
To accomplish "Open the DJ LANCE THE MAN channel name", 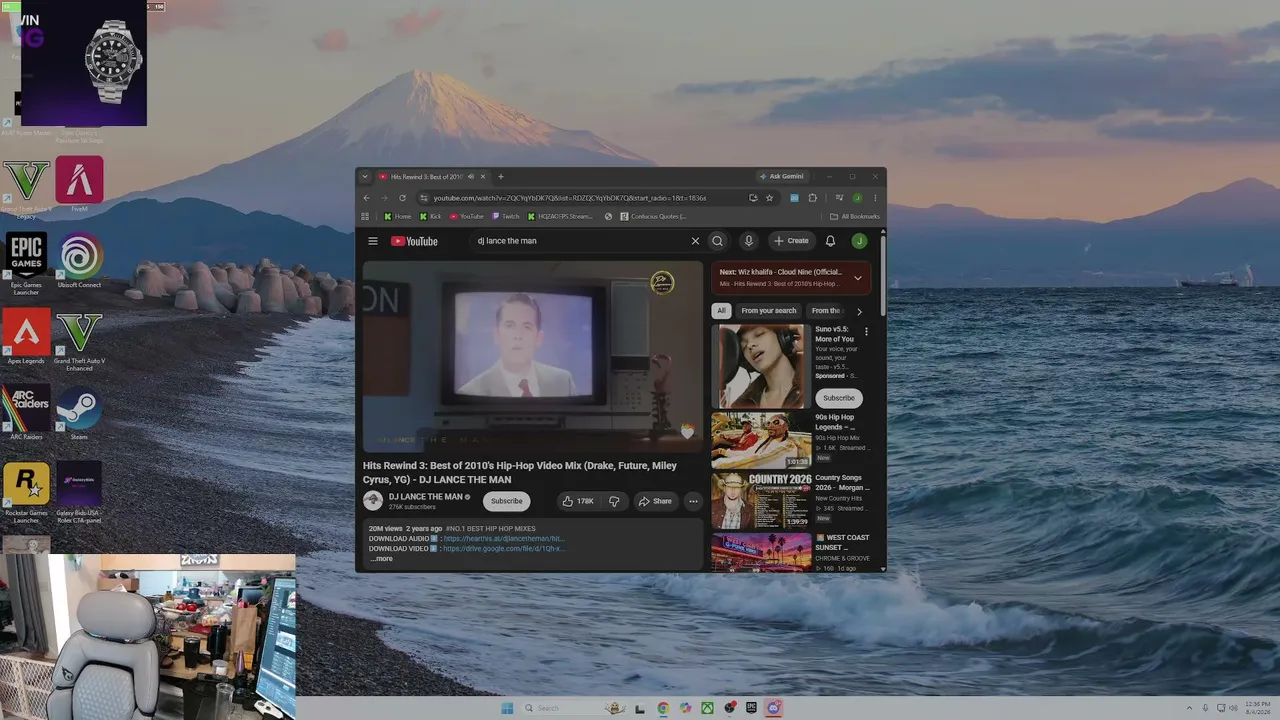I will 425,497.
